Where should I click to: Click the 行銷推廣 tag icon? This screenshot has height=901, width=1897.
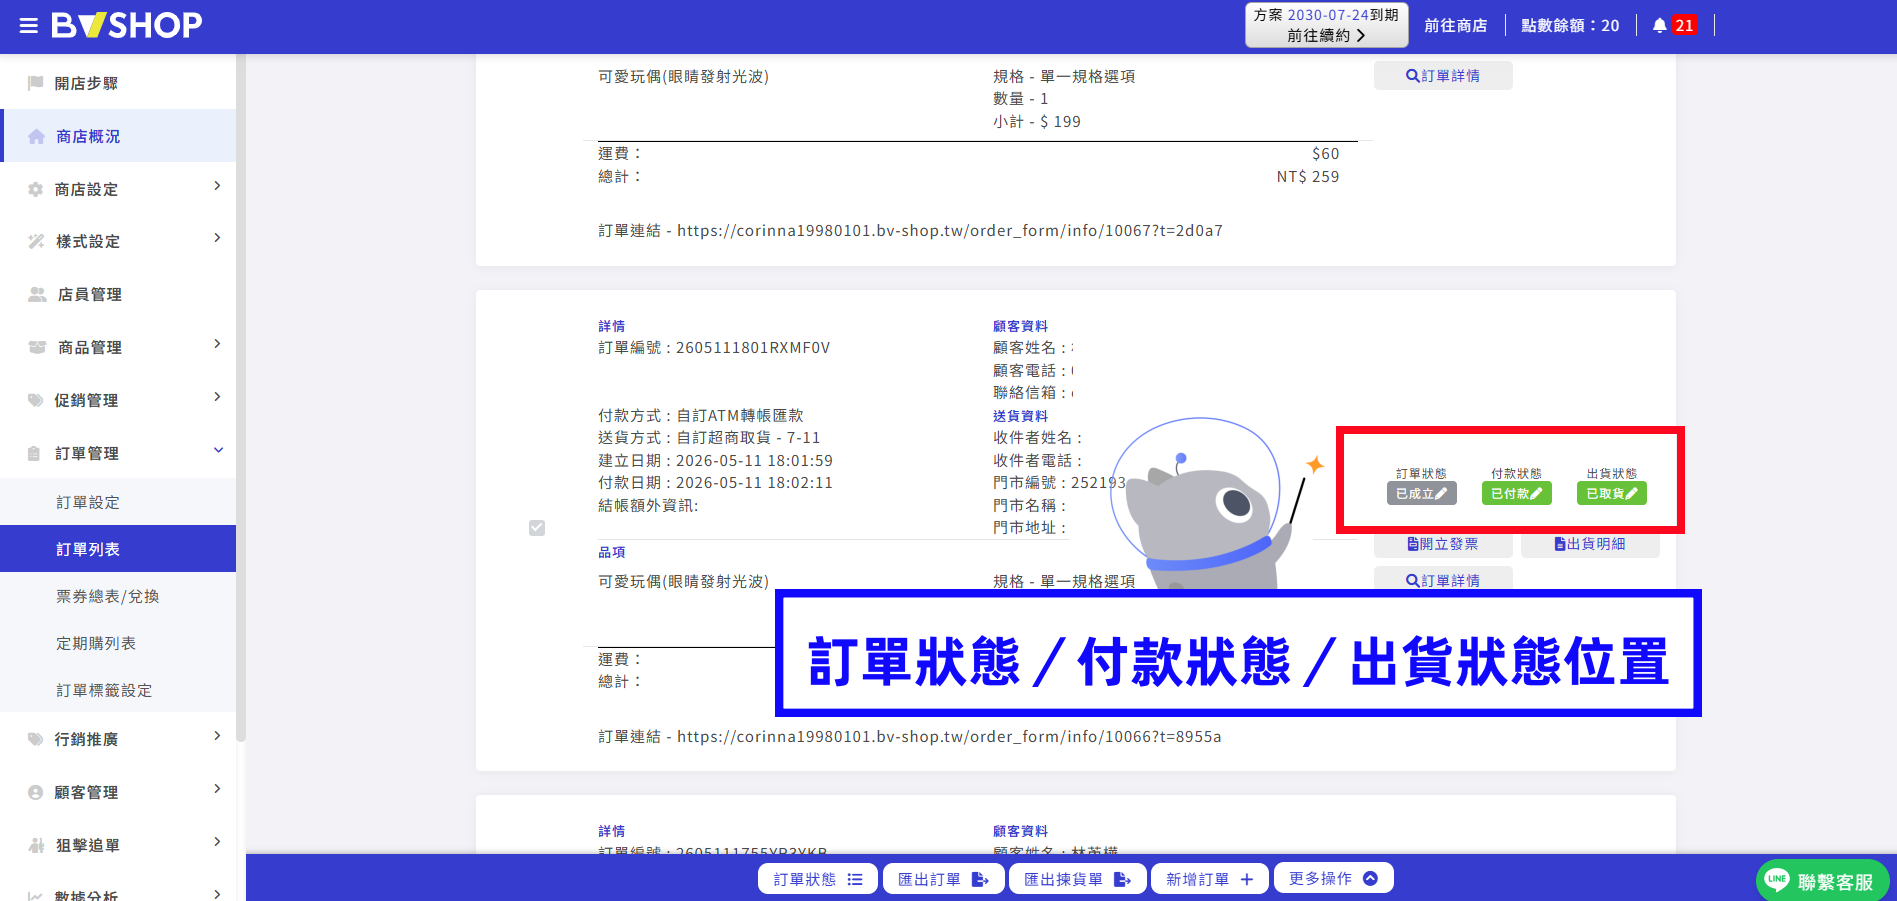coord(36,739)
